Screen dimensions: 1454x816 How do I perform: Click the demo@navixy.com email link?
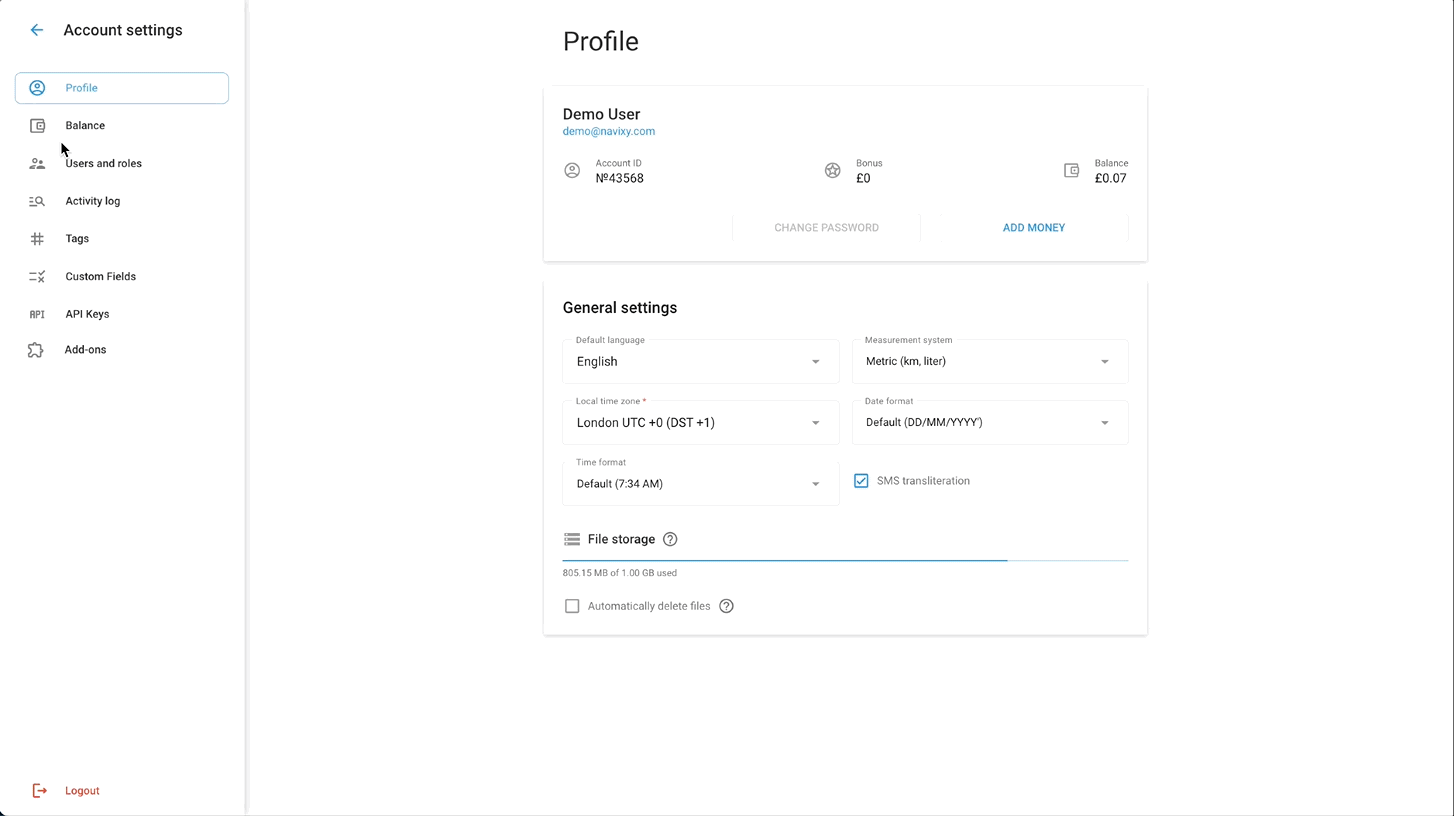click(x=609, y=131)
